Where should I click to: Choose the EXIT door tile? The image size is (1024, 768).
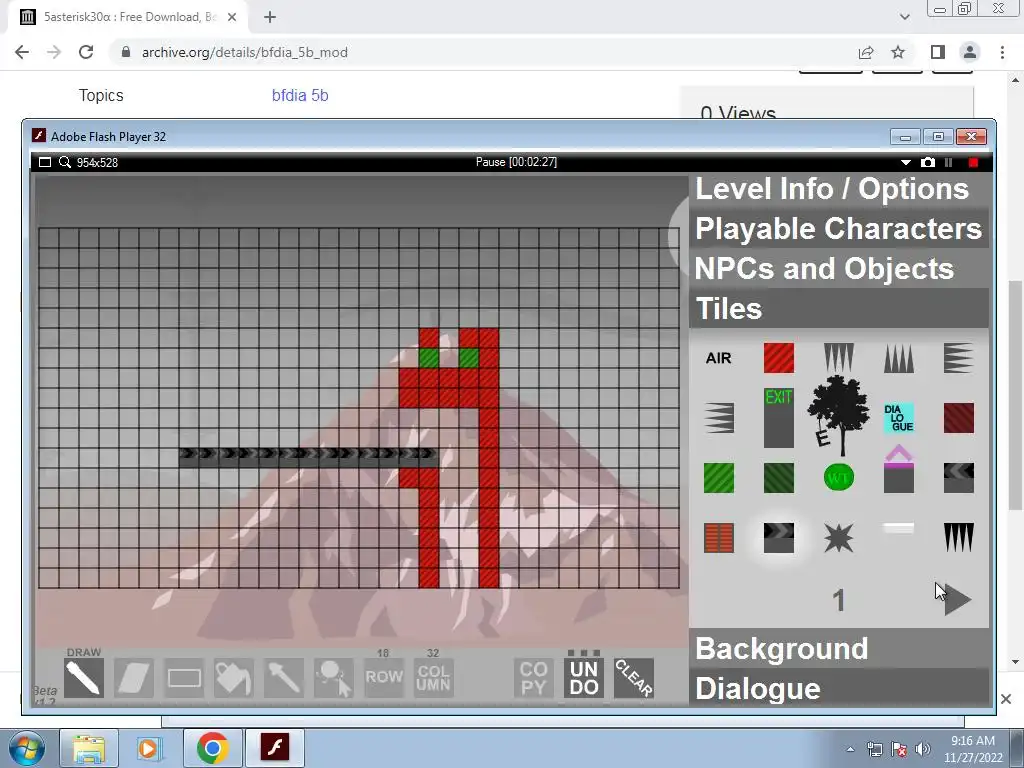click(x=778, y=418)
